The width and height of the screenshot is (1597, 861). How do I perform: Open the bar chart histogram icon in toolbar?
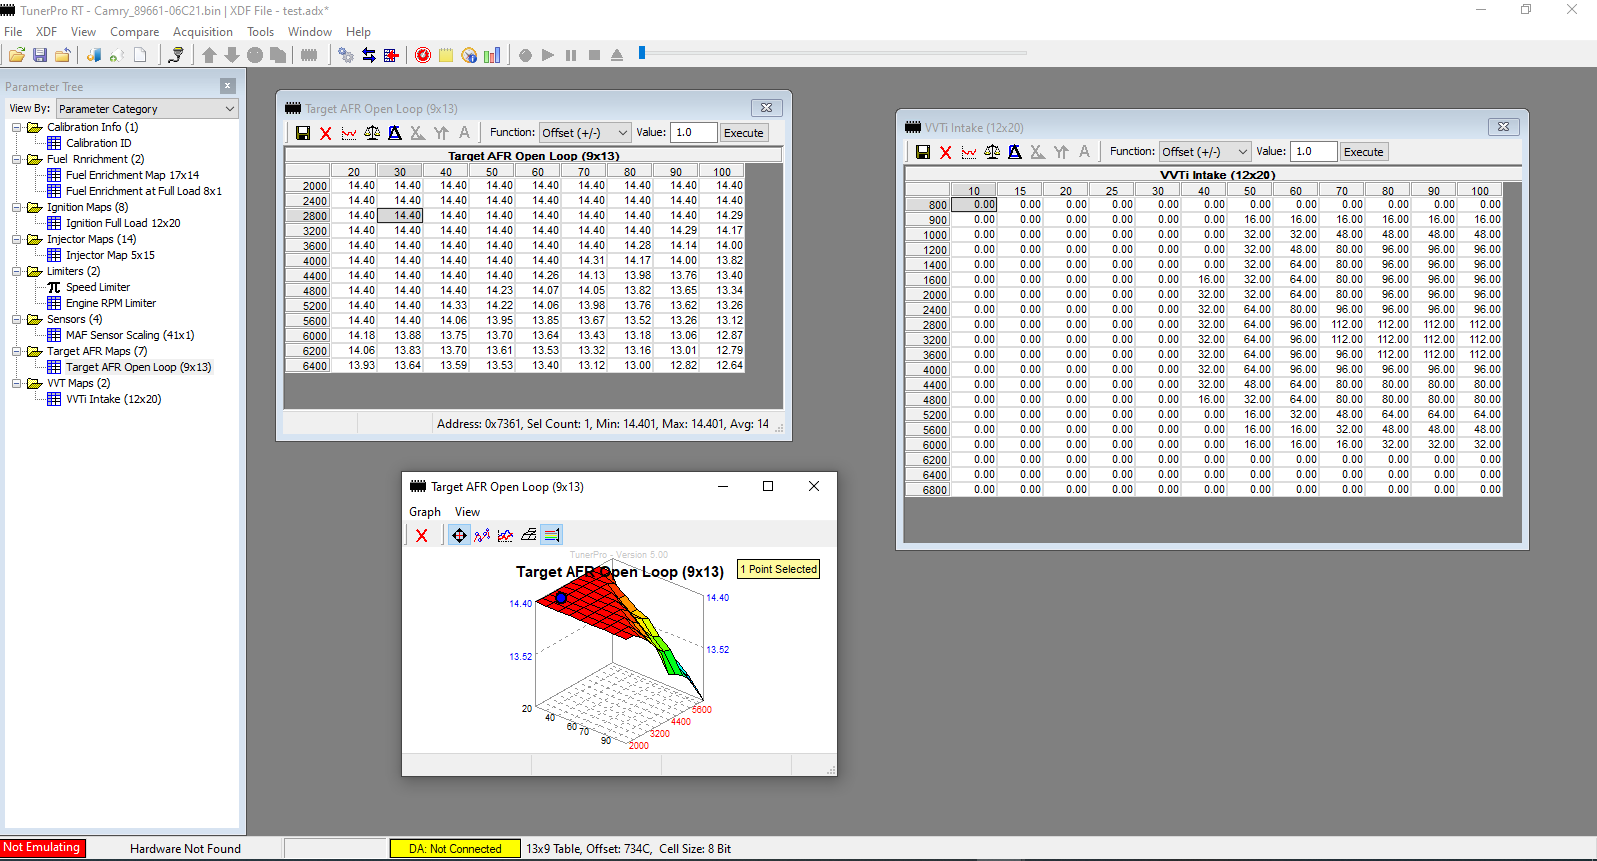pos(492,55)
